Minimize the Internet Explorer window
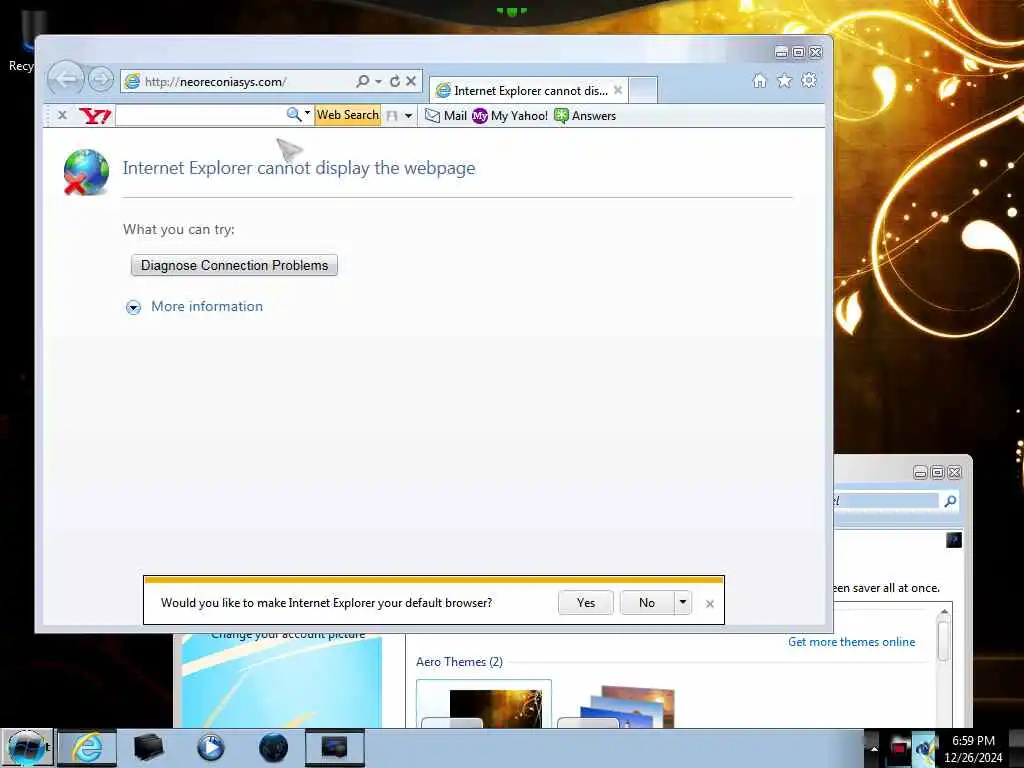The image size is (1024, 768). pos(781,52)
